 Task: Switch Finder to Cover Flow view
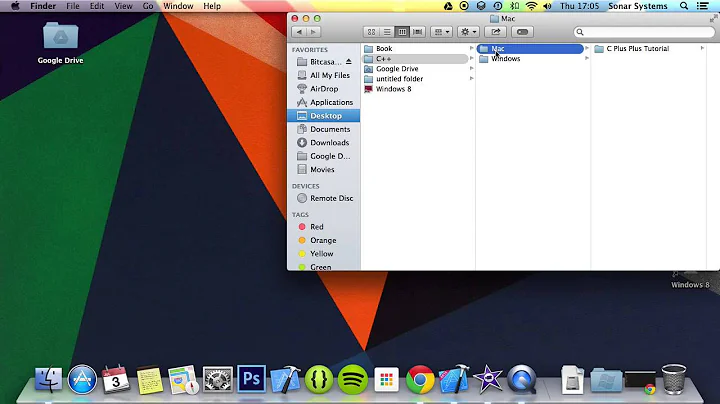418,32
